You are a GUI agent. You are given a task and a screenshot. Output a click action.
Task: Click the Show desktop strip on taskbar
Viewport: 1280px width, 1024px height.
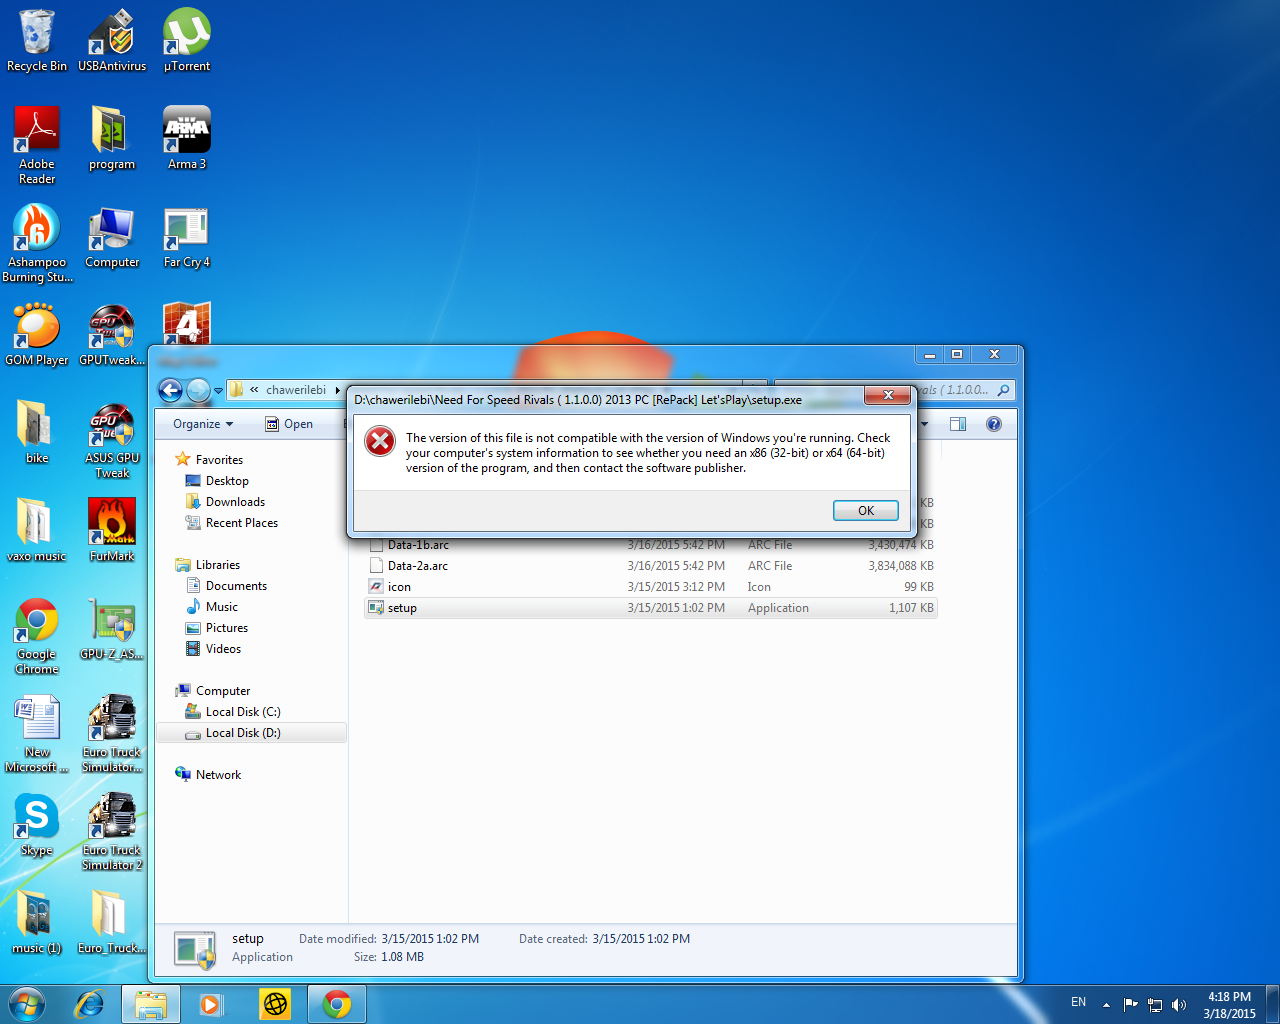coord(1273,1004)
